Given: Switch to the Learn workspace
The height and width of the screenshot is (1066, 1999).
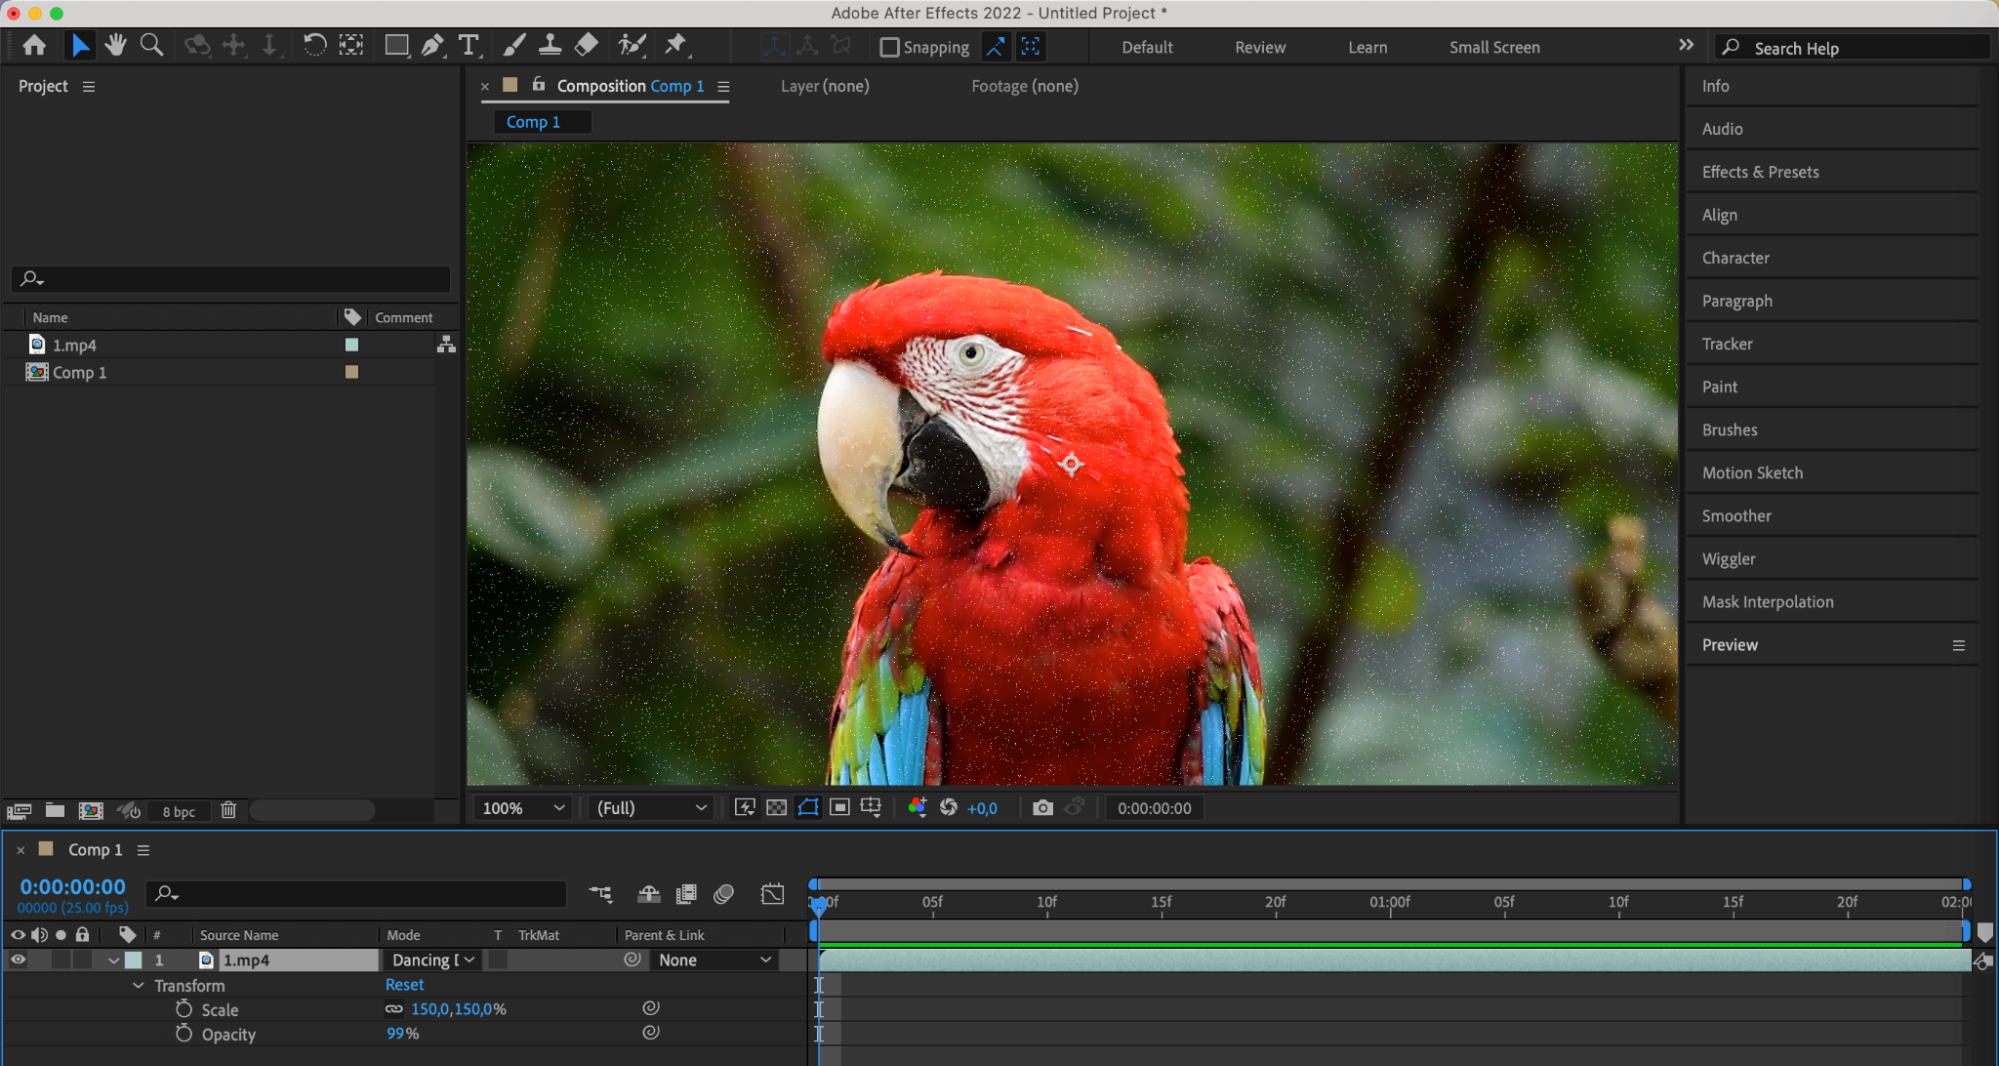Looking at the screenshot, I should [x=1367, y=47].
